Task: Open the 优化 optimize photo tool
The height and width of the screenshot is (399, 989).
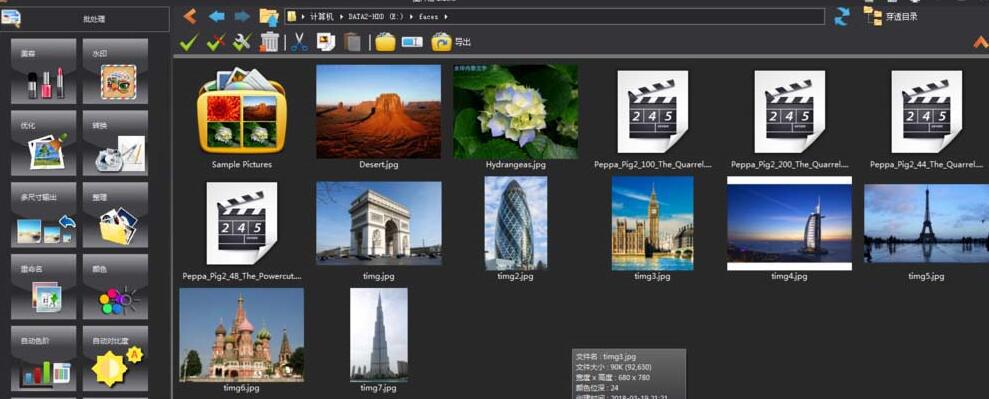Action: 44,143
